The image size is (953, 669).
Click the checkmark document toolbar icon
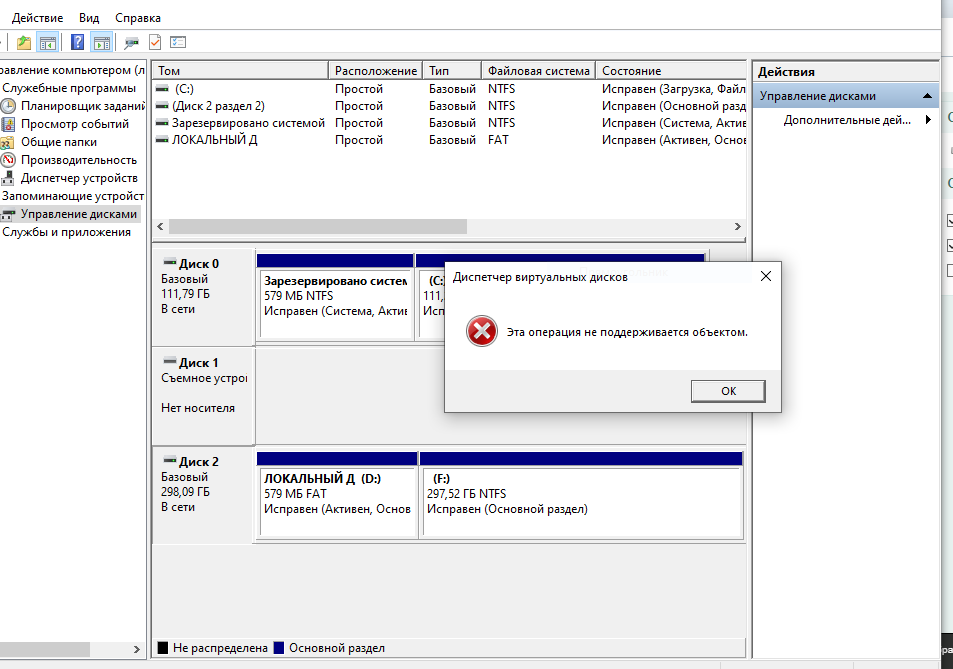pyautogui.click(x=155, y=43)
